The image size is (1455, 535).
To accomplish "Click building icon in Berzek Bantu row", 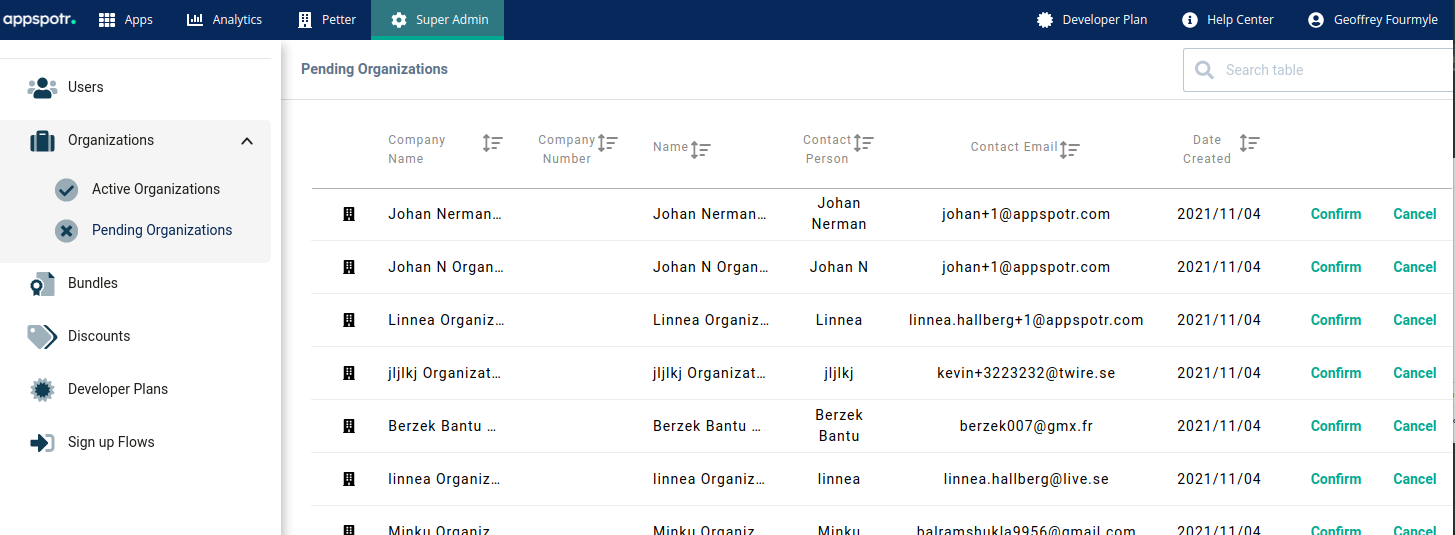I will pos(349,426).
